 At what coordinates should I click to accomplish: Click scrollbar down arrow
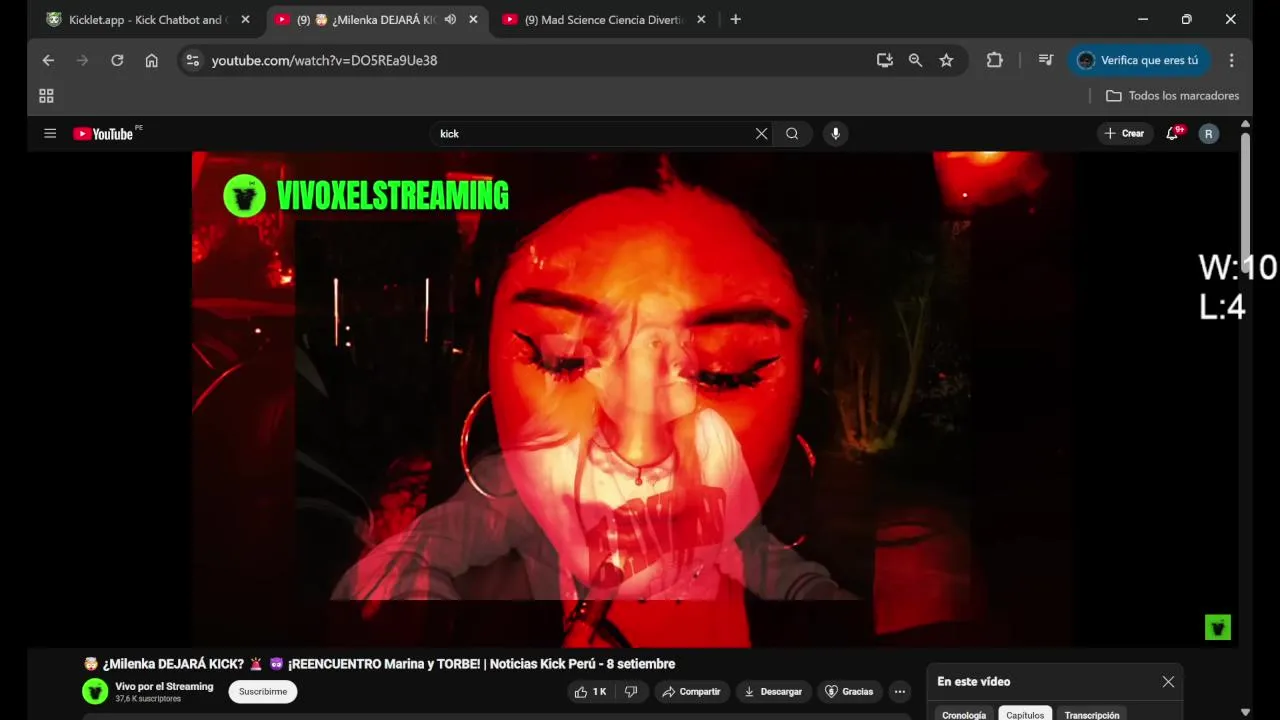click(1245, 712)
